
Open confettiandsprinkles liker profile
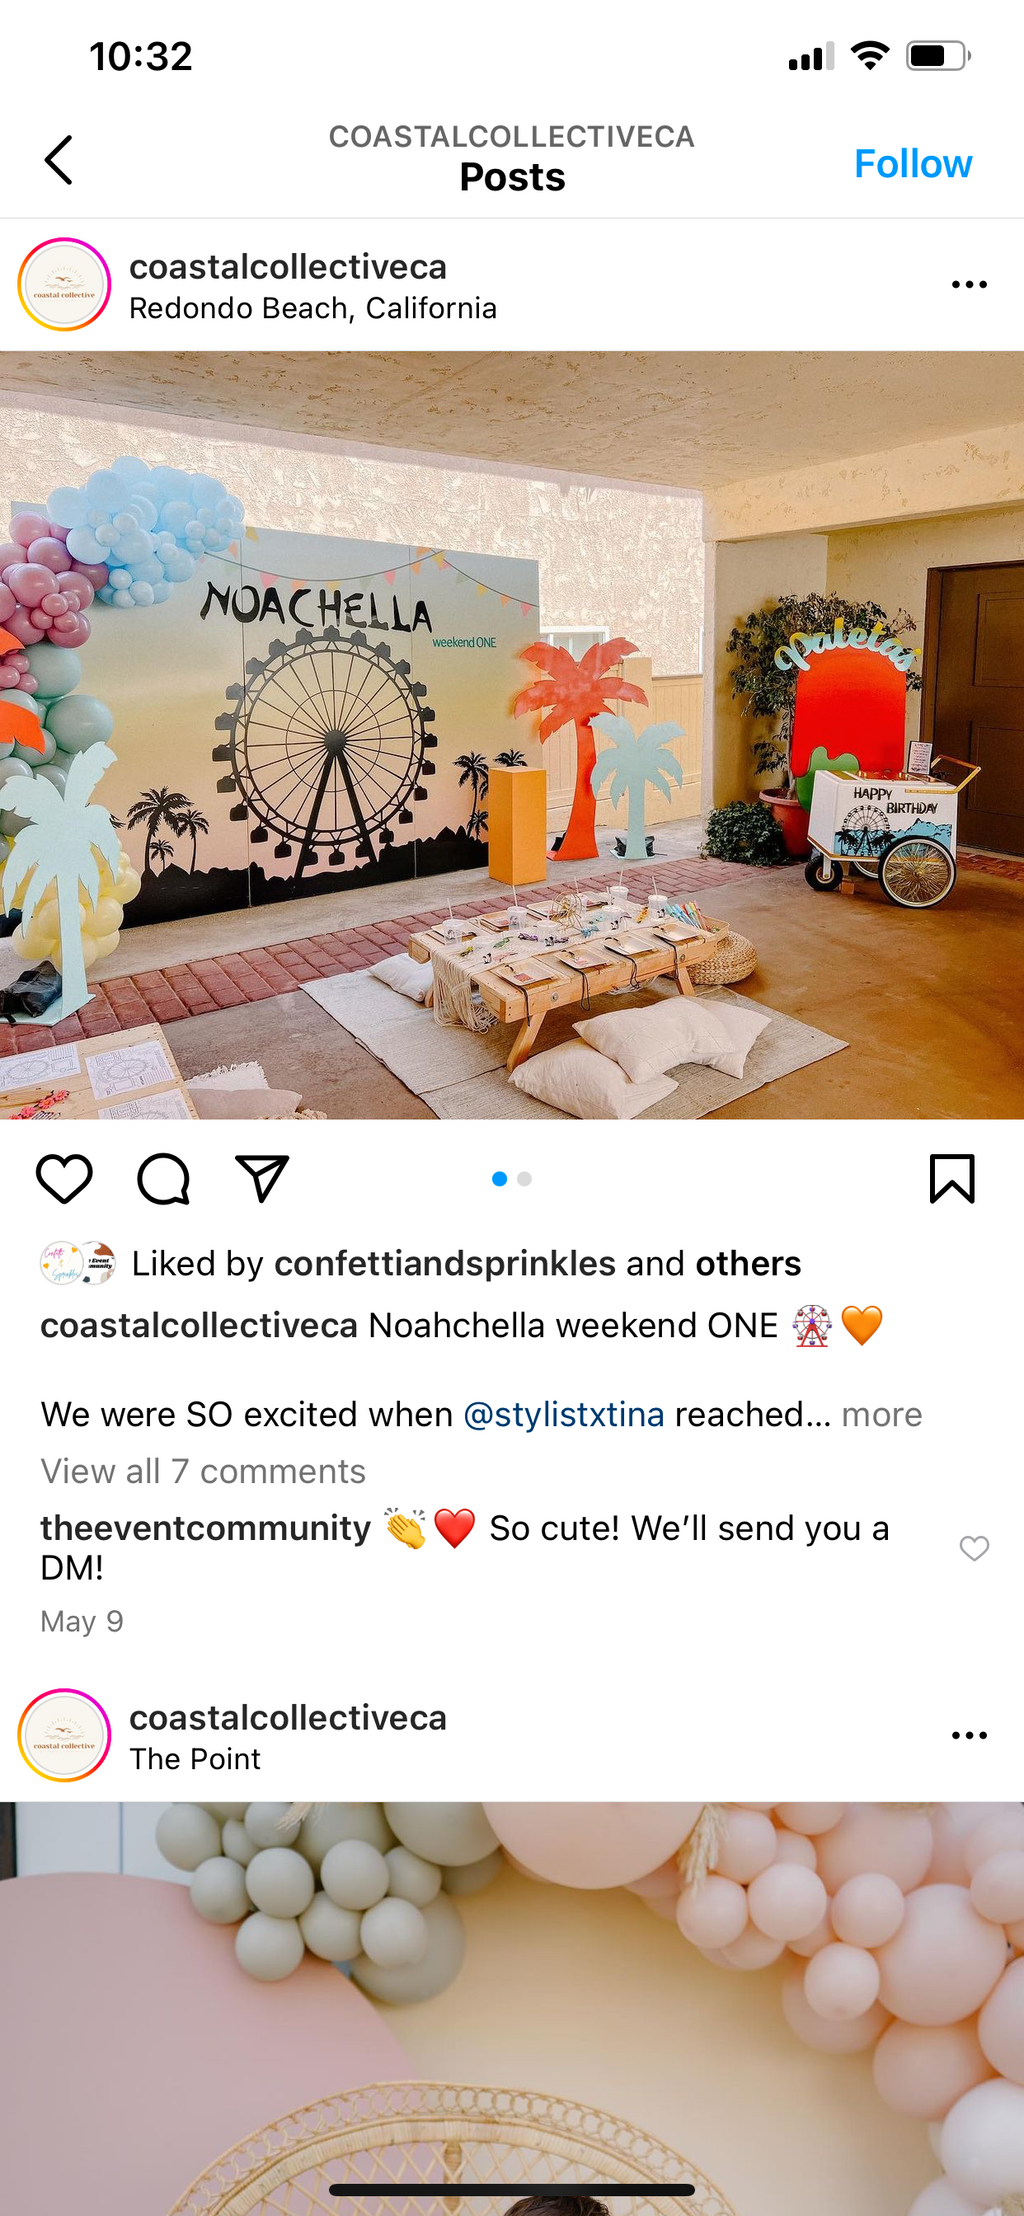point(445,1263)
